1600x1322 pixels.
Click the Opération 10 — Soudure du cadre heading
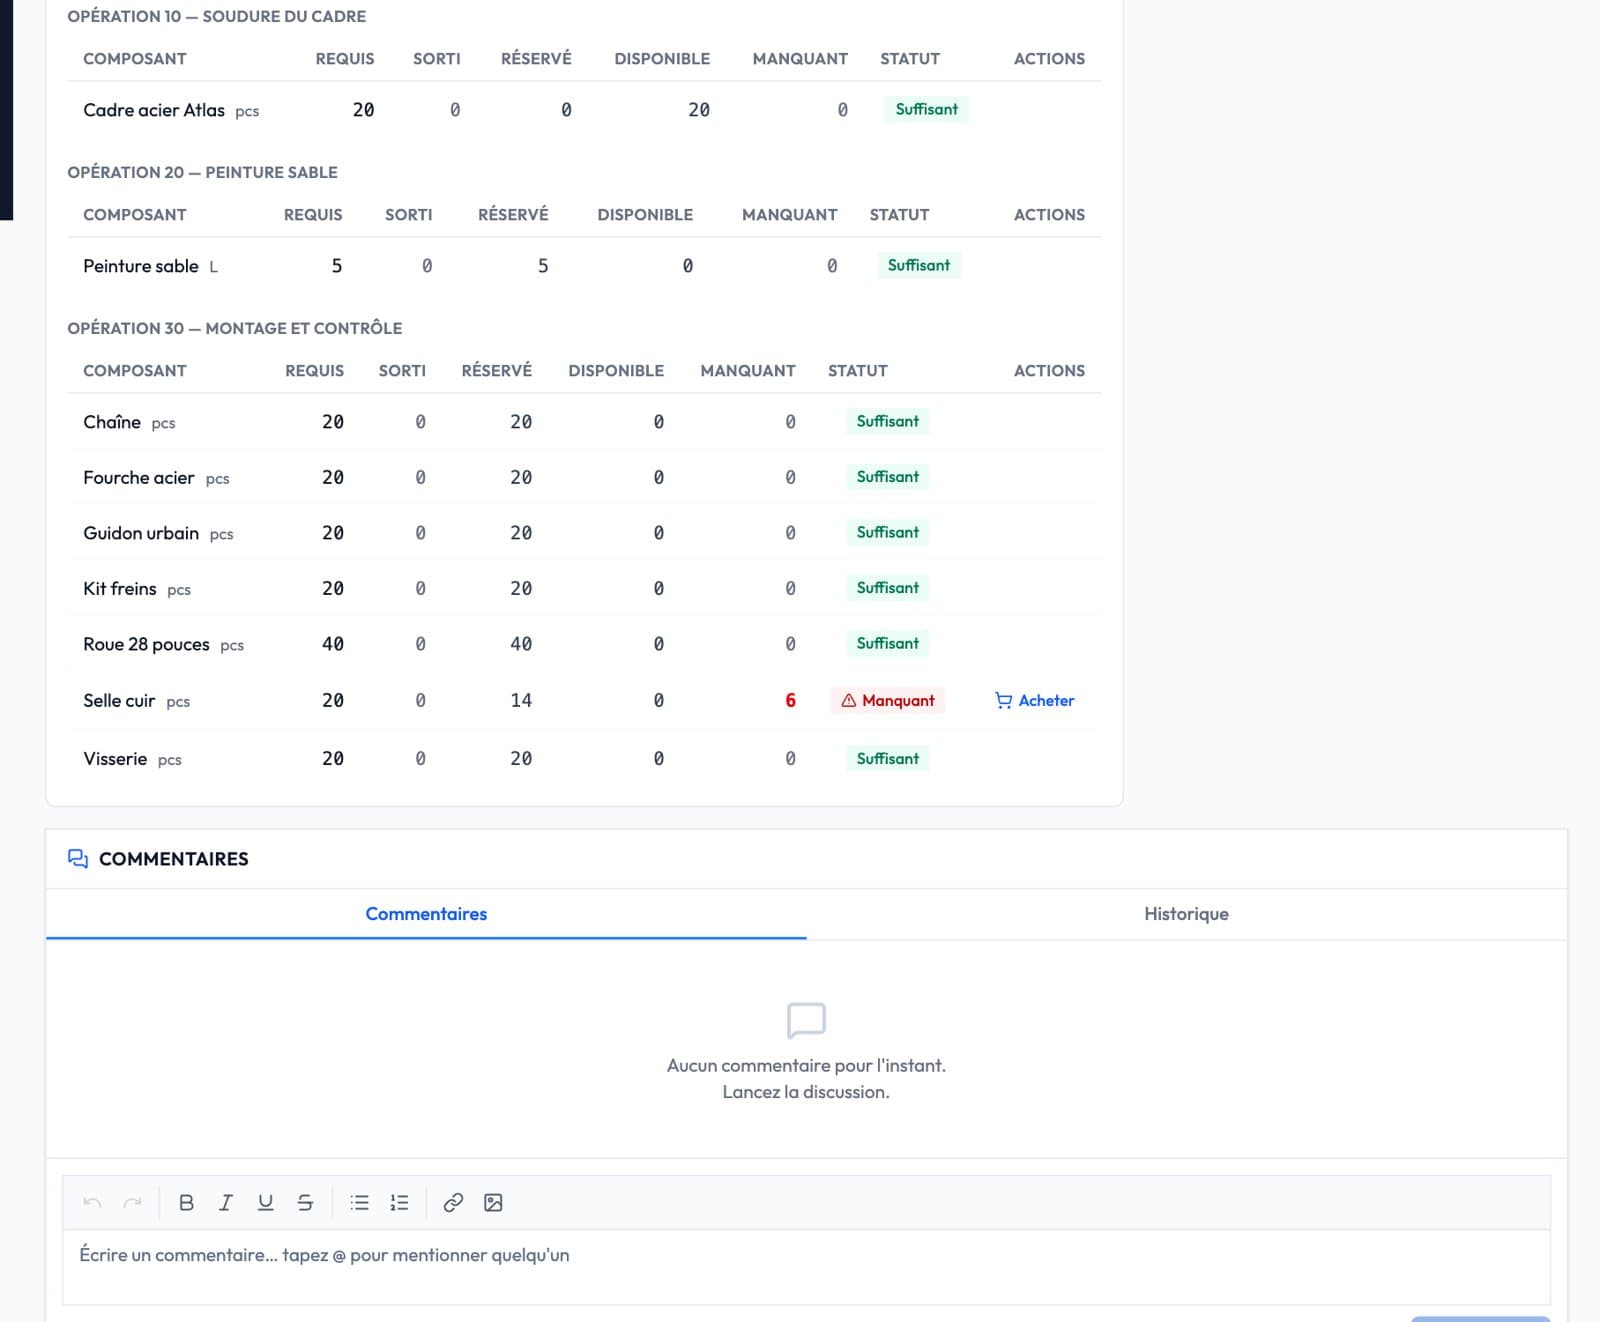click(x=216, y=16)
